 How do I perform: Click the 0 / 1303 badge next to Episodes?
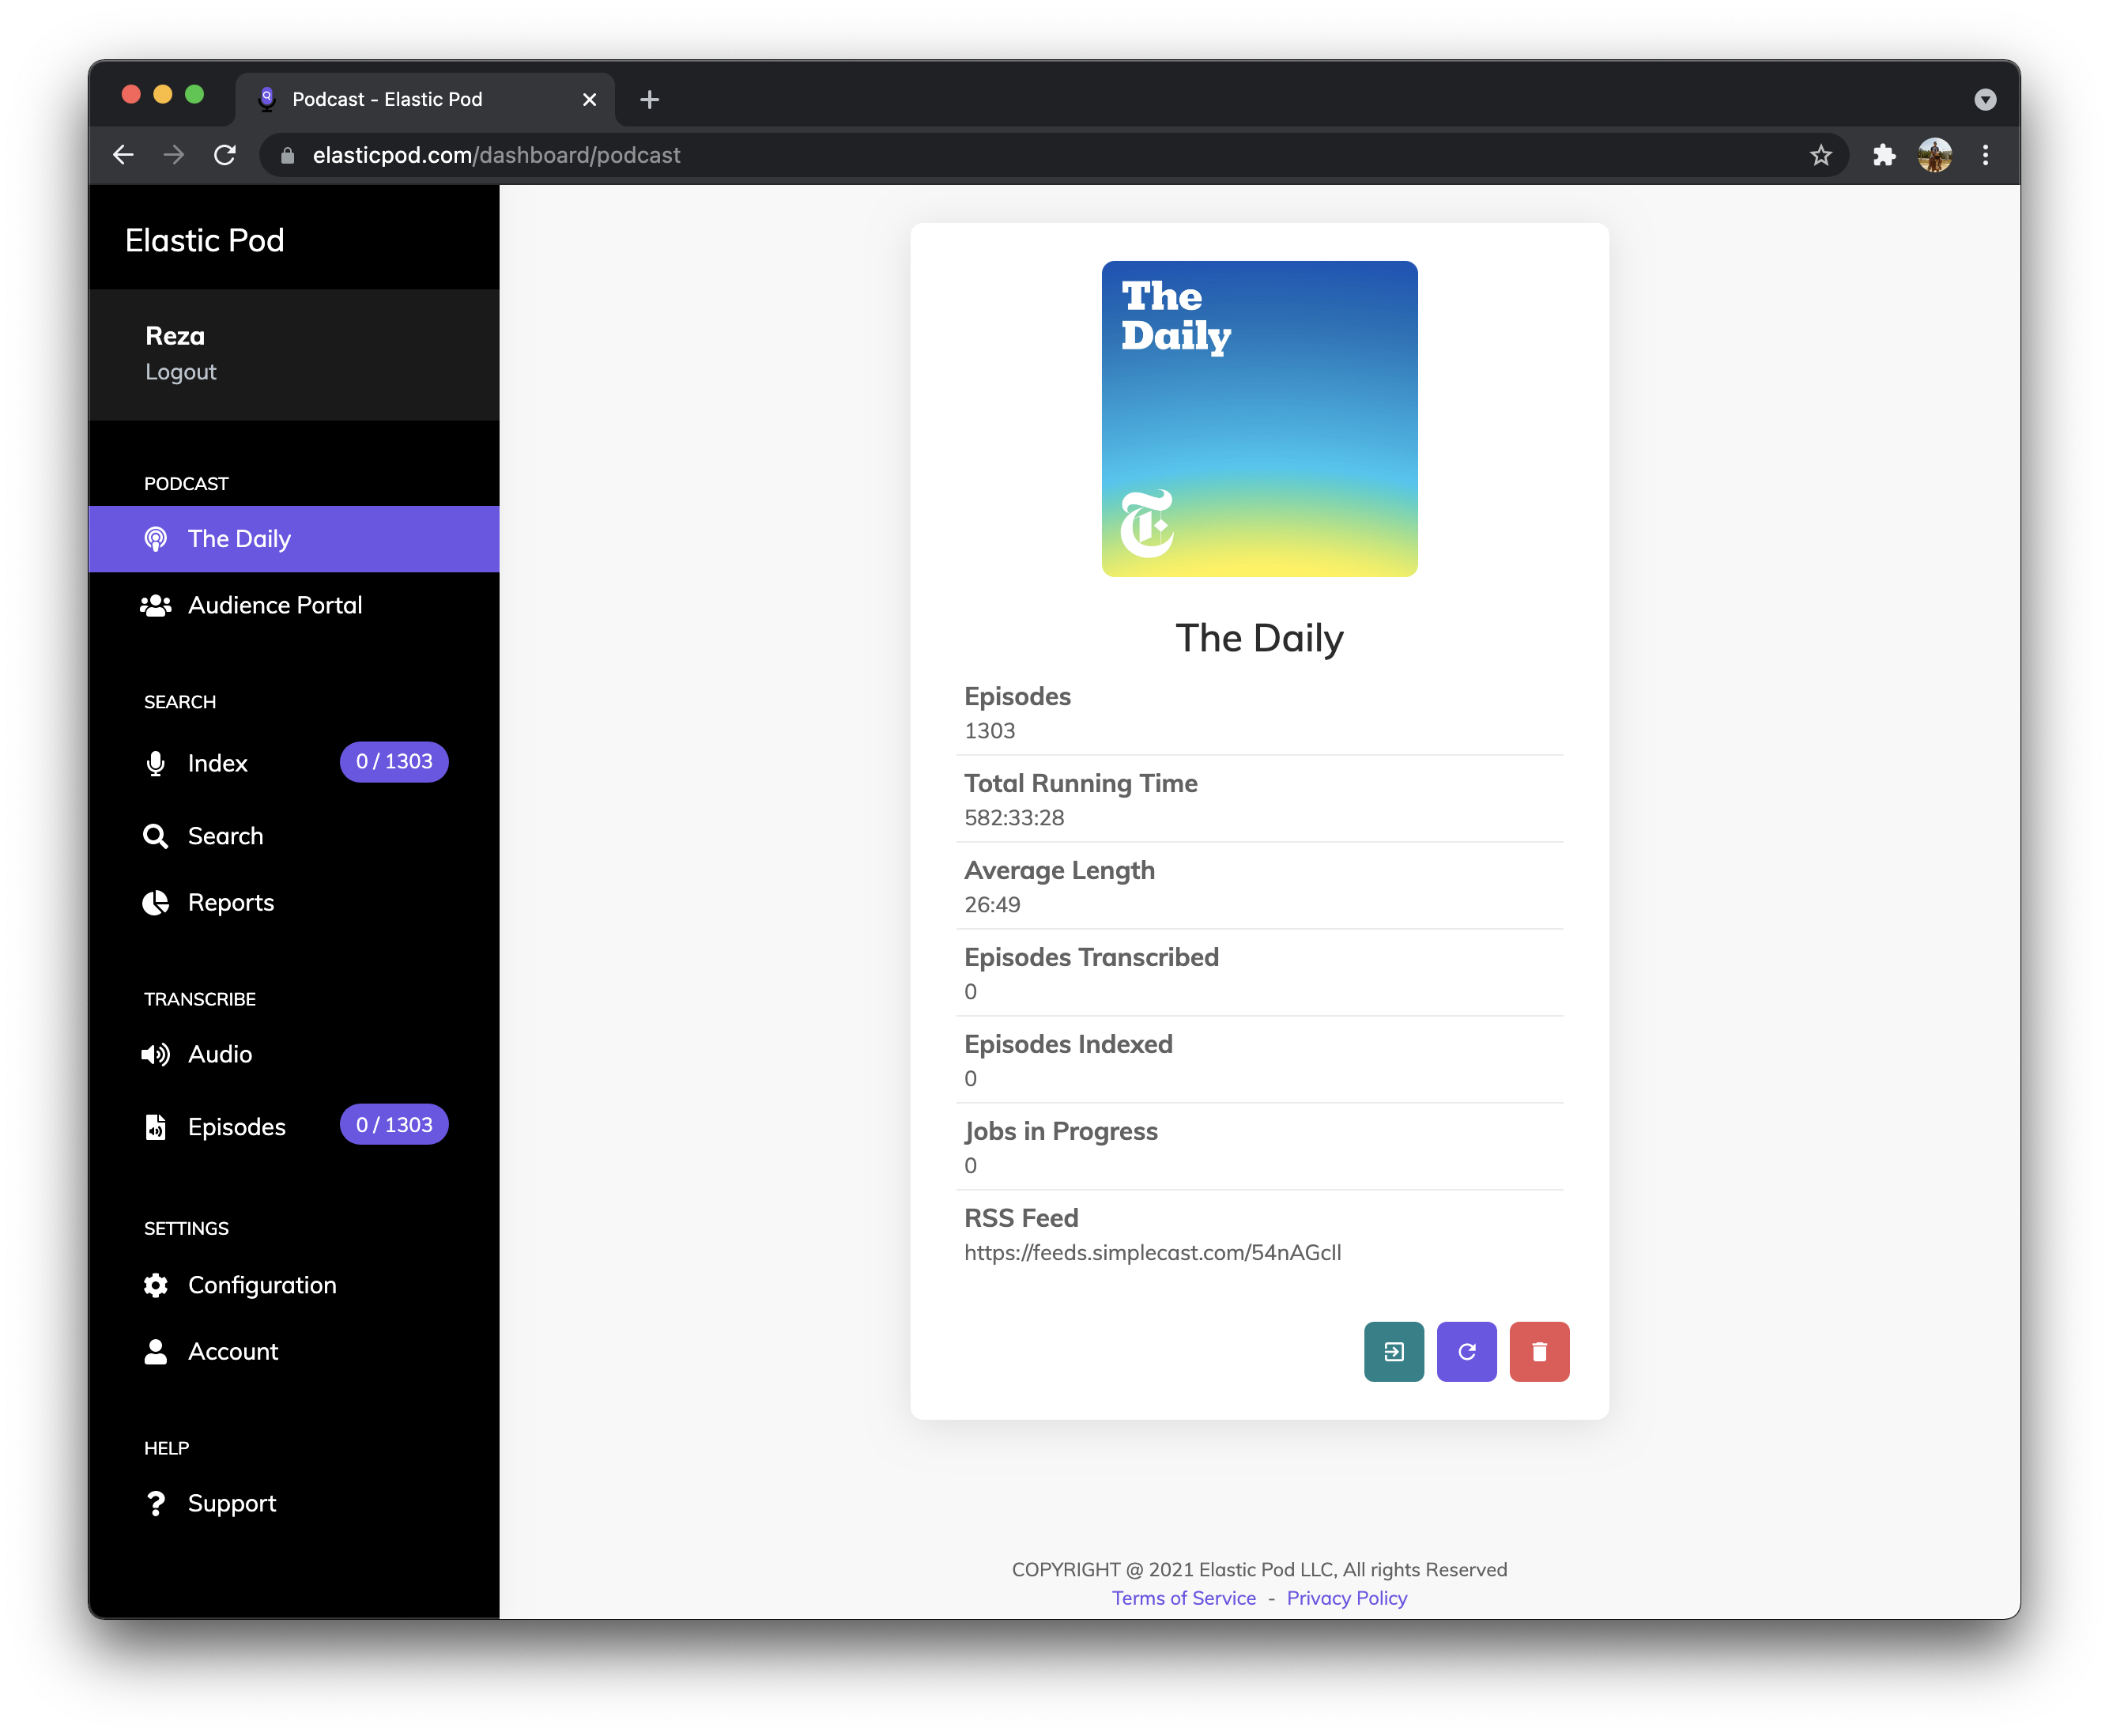[394, 1125]
